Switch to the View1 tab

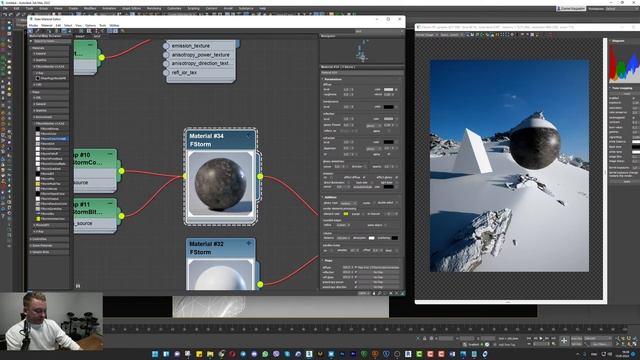(80, 36)
